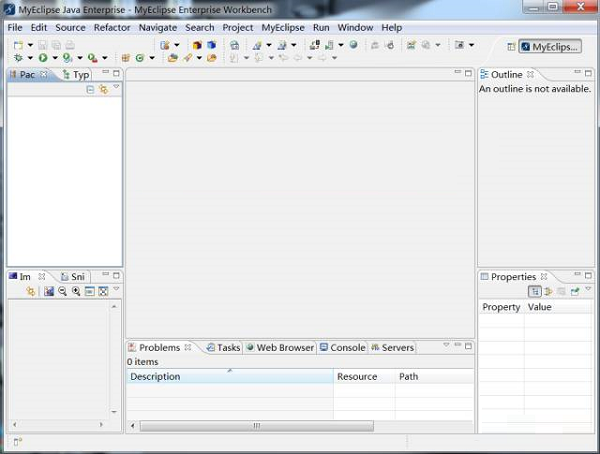
Task: Open the Problems view menu triangle
Action: (446, 345)
